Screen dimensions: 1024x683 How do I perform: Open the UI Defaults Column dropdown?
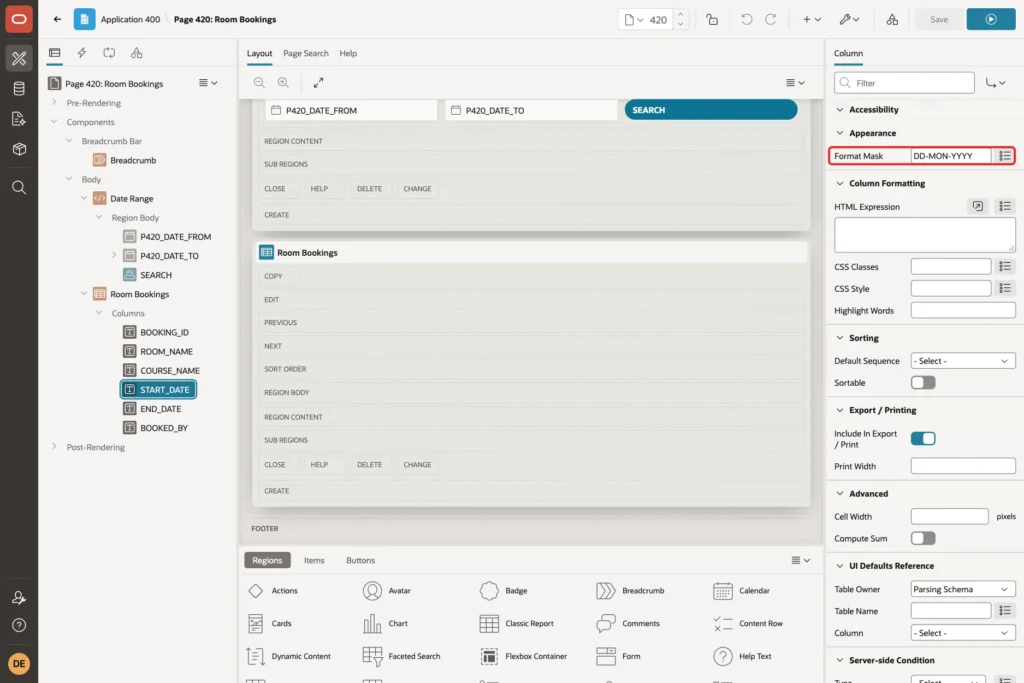[963, 633]
